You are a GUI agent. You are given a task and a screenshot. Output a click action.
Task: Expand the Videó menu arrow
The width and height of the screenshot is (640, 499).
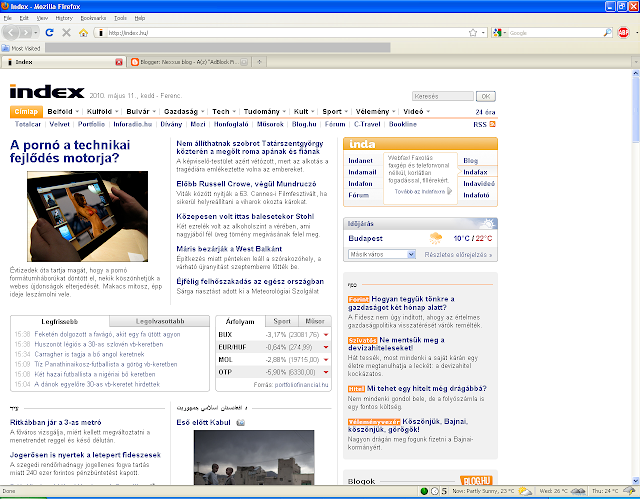[428, 111]
